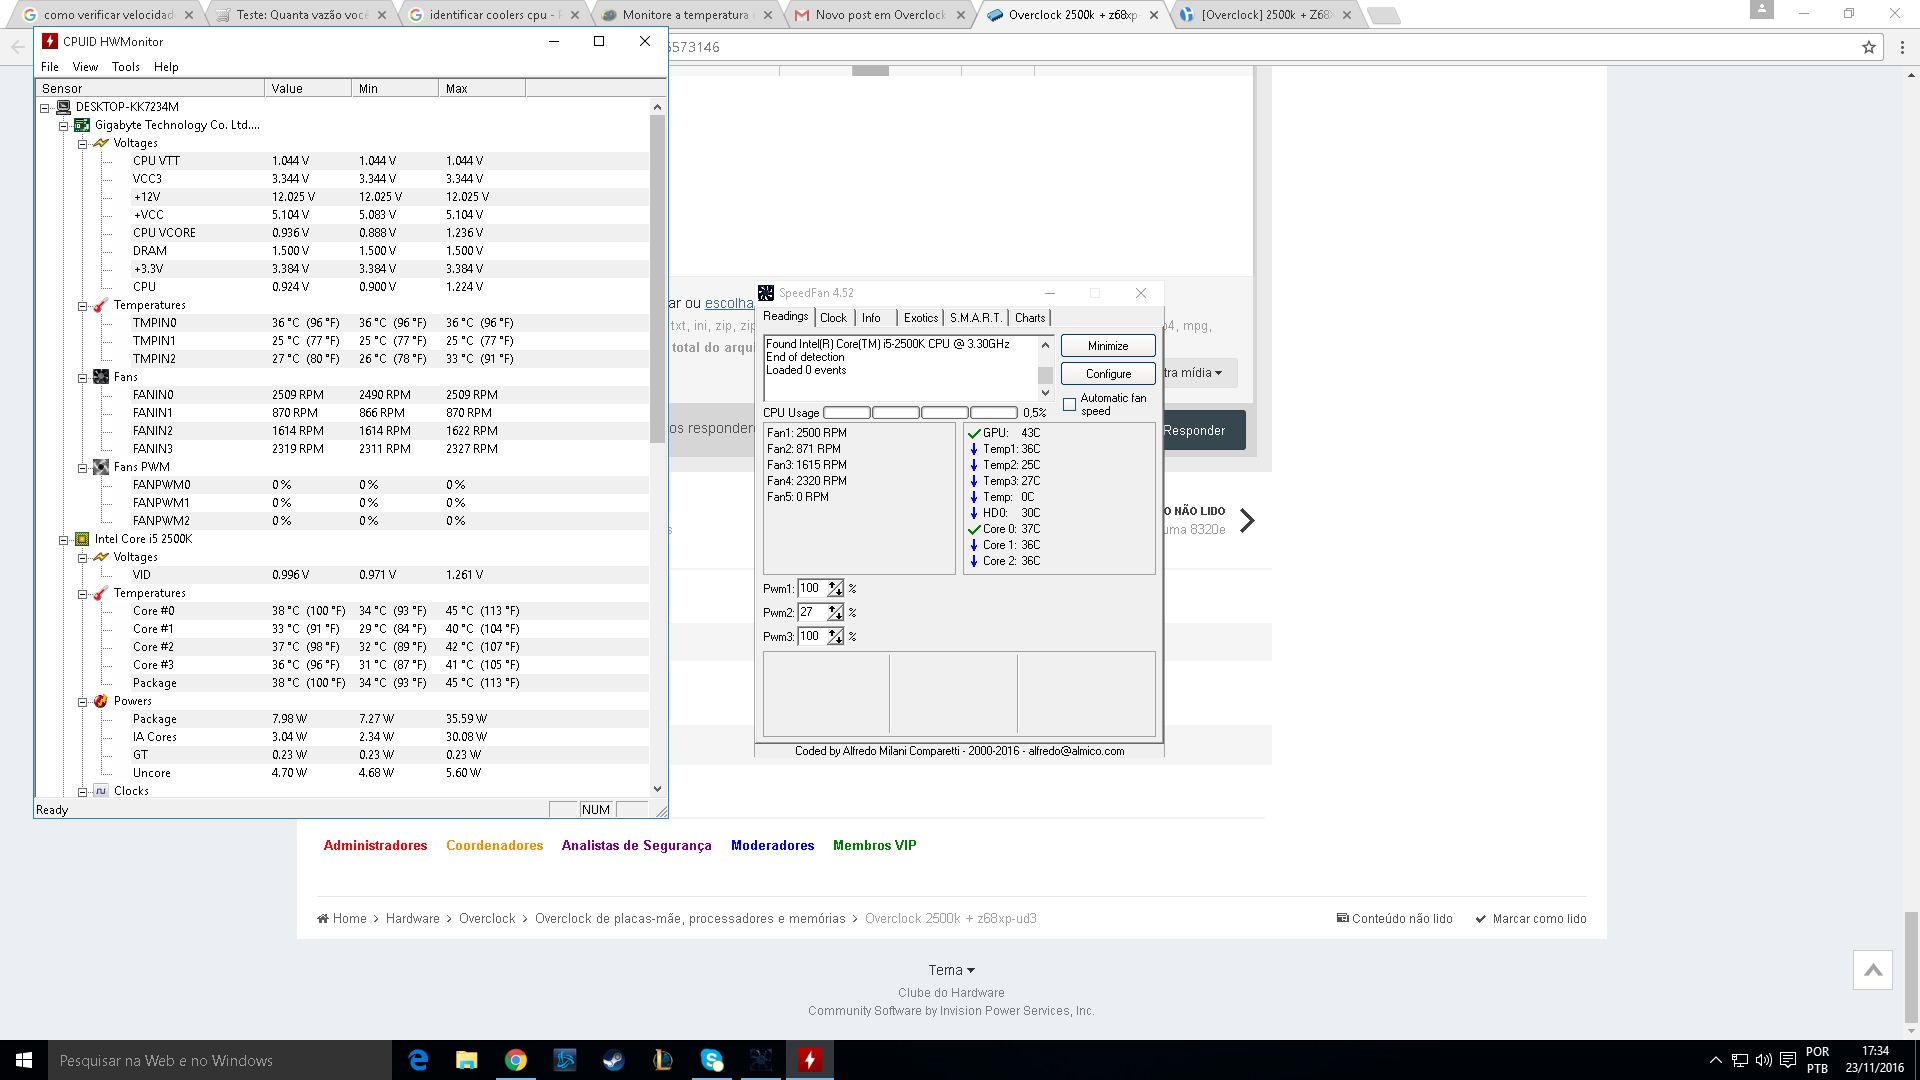Click the Windows search box
The image size is (1920, 1080).
click(221, 1060)
